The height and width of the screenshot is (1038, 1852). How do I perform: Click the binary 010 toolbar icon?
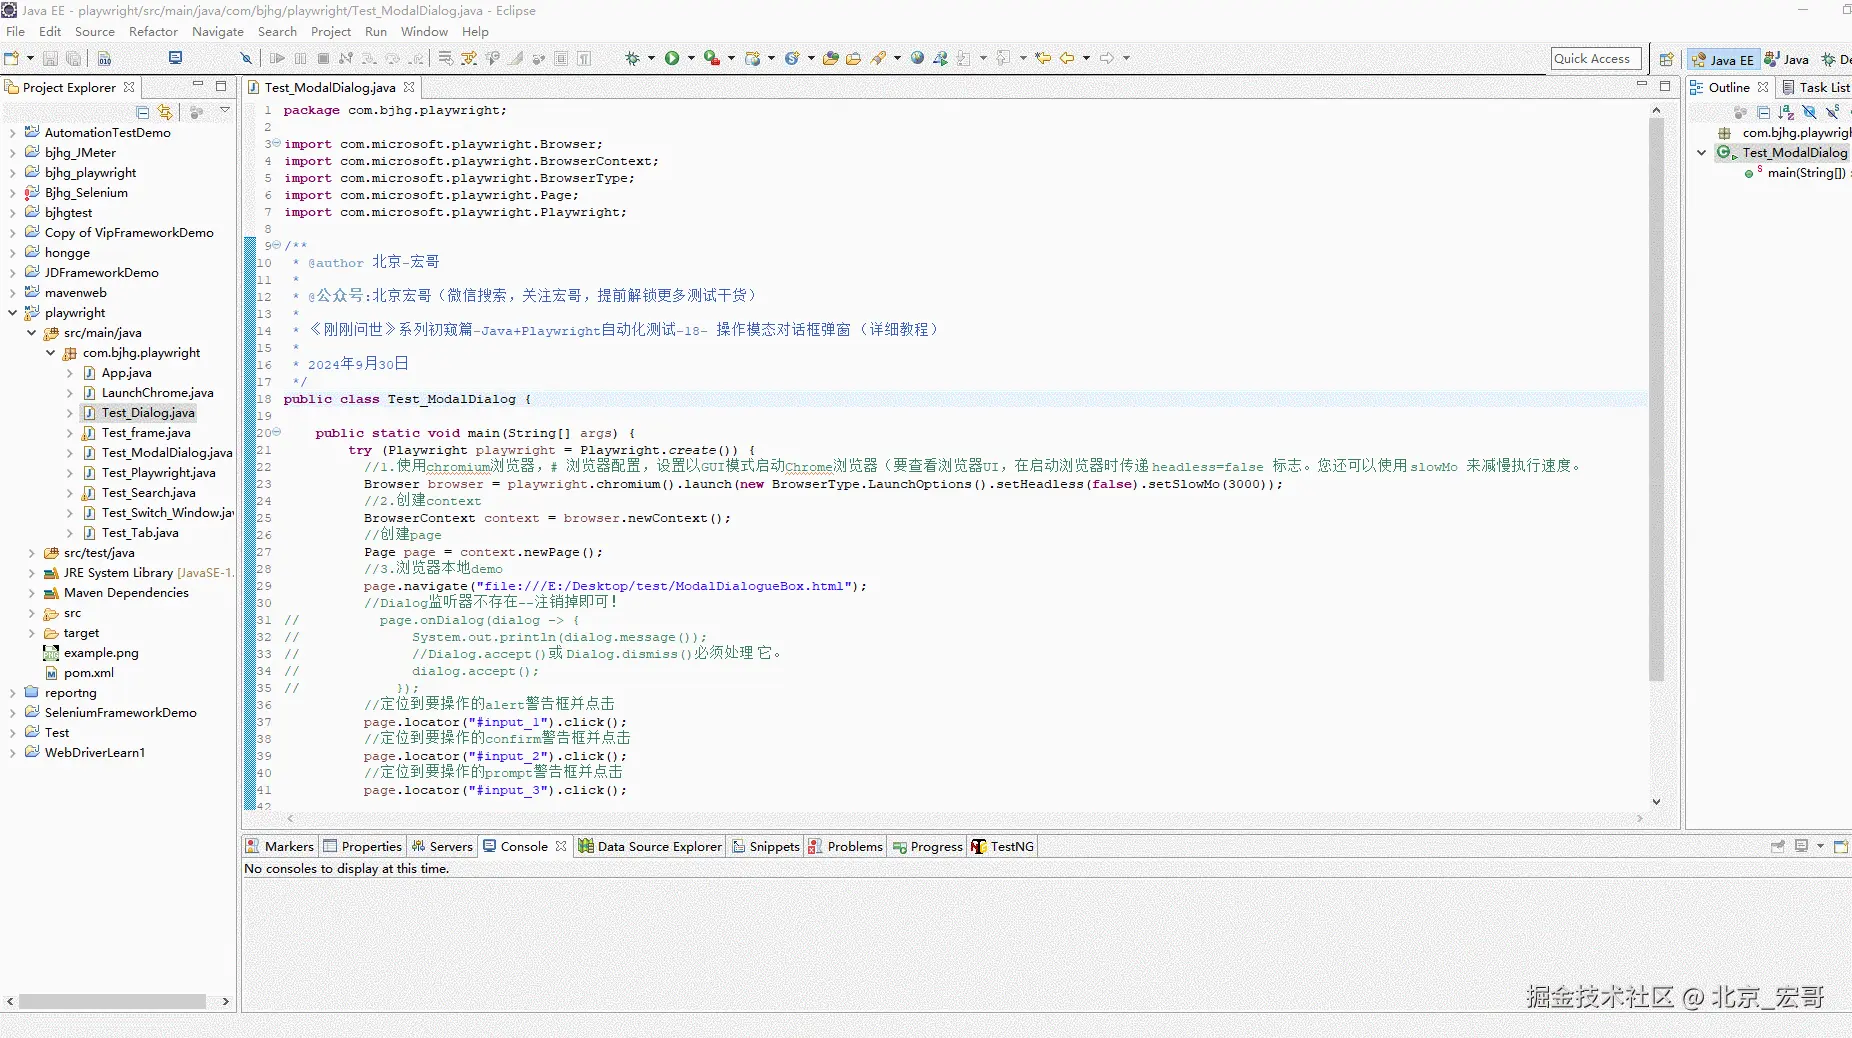(x=104, y=58)
